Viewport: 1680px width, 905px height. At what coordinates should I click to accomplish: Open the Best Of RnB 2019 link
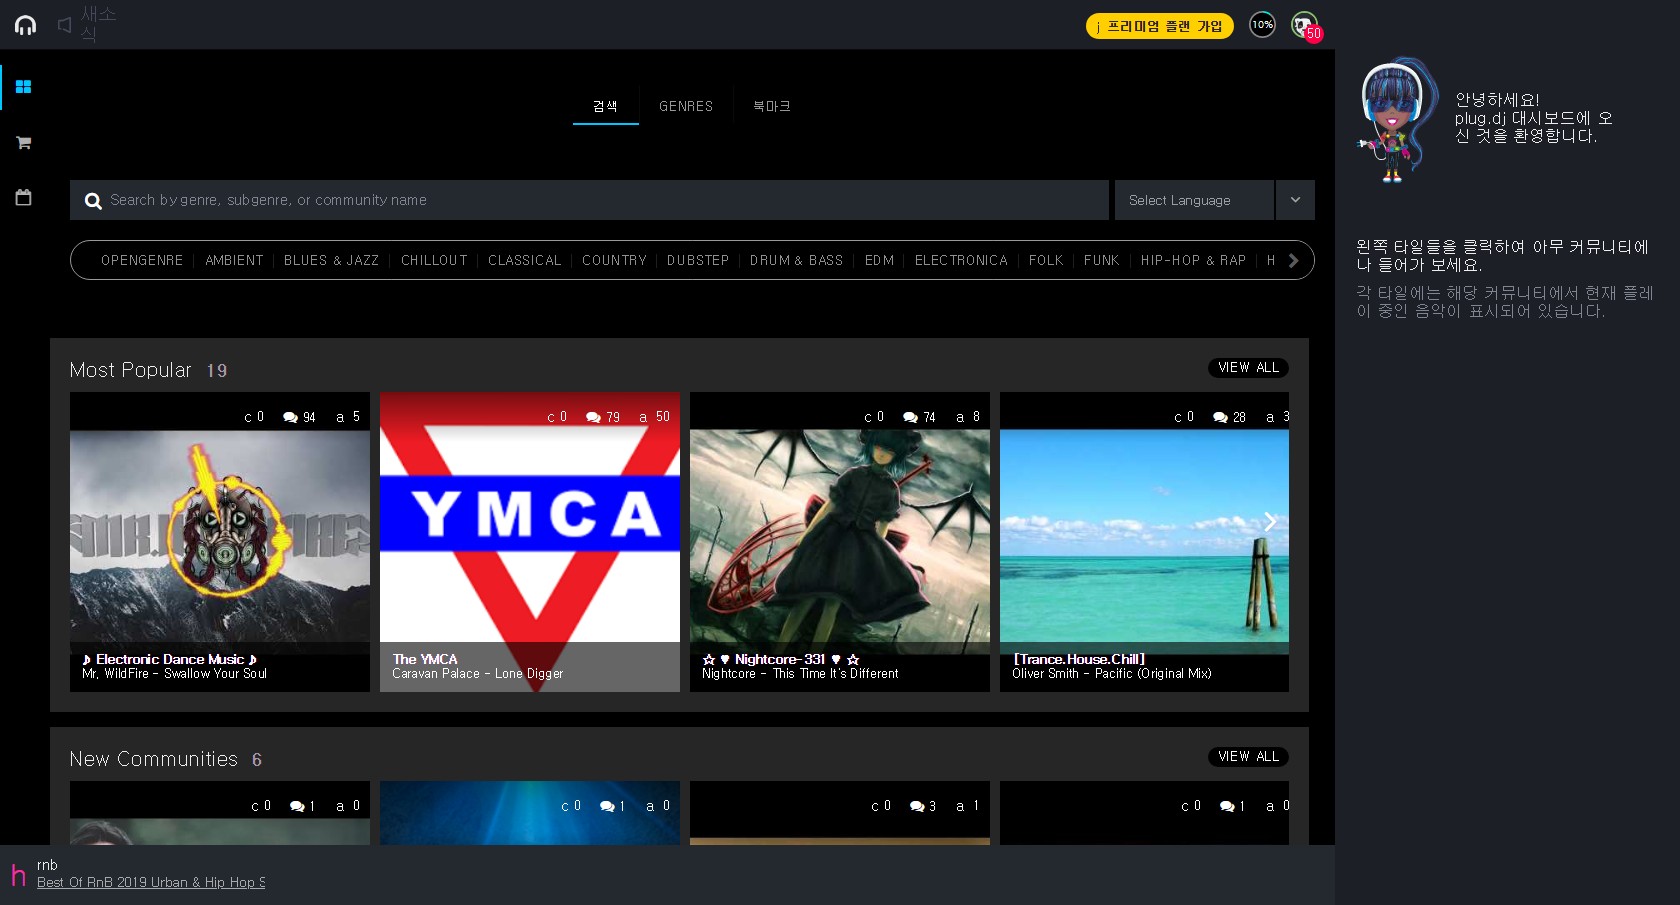151,882
